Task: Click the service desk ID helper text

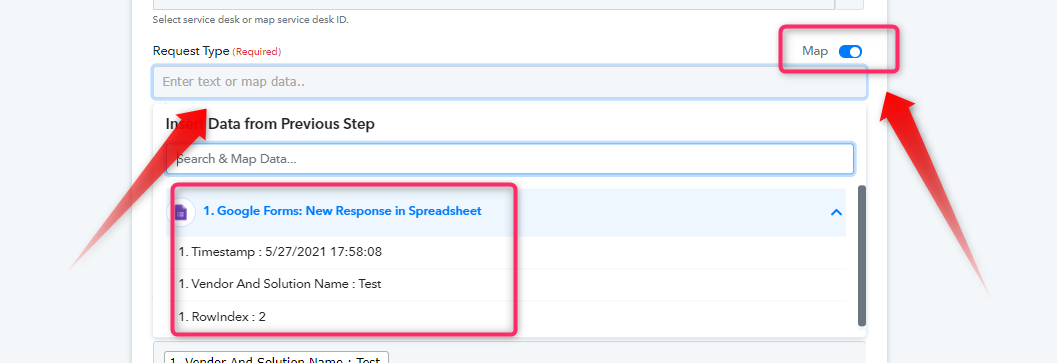Action: pos(251,20)
